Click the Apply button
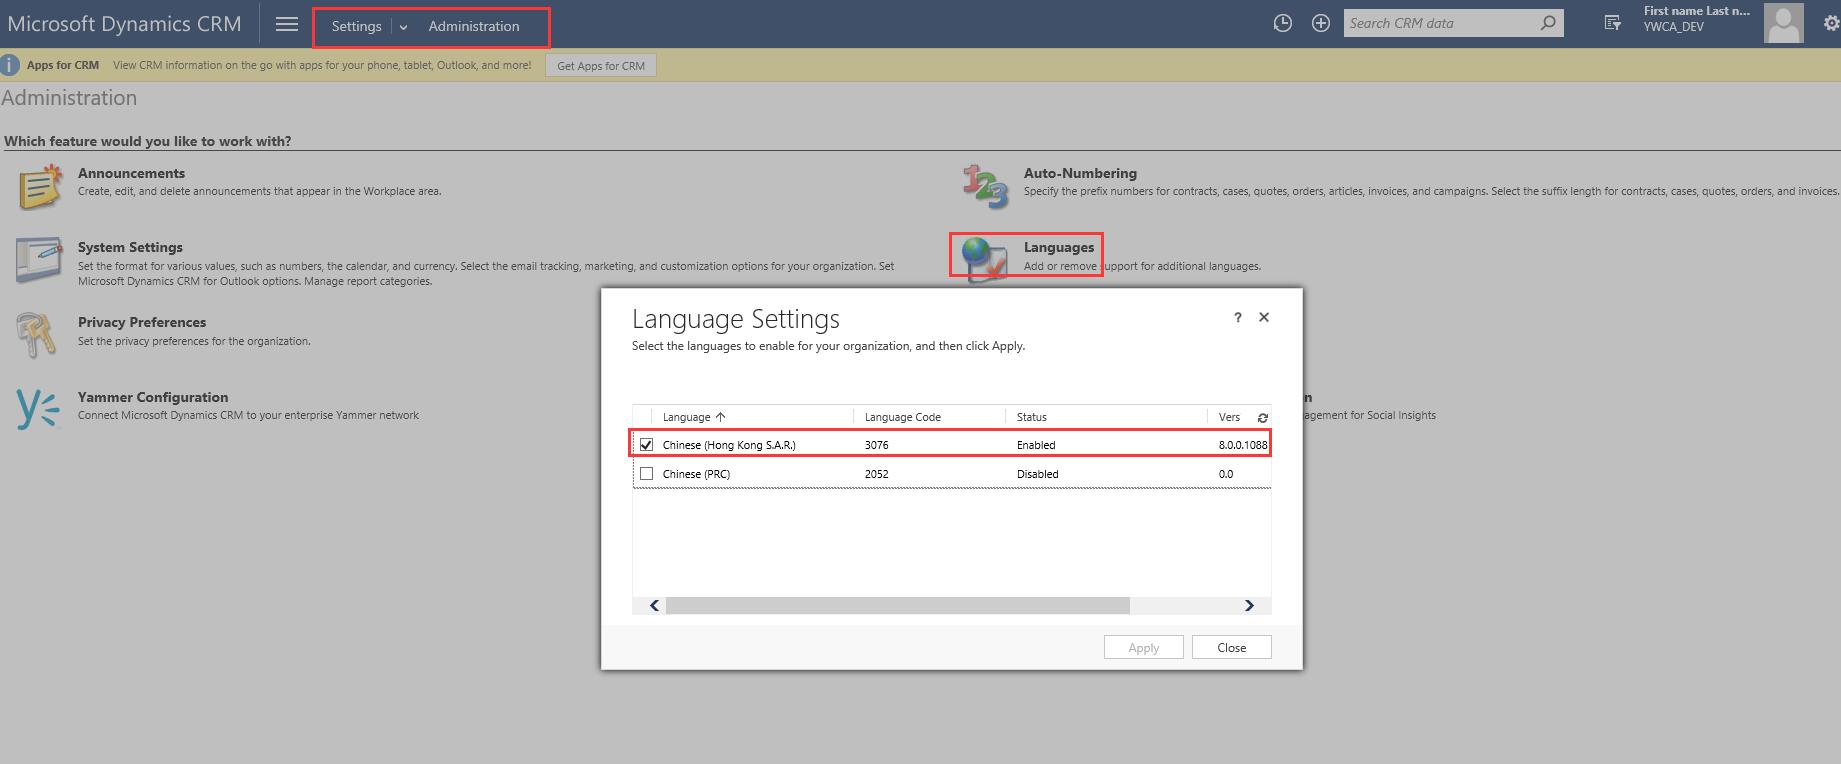 coord(1144,647)
